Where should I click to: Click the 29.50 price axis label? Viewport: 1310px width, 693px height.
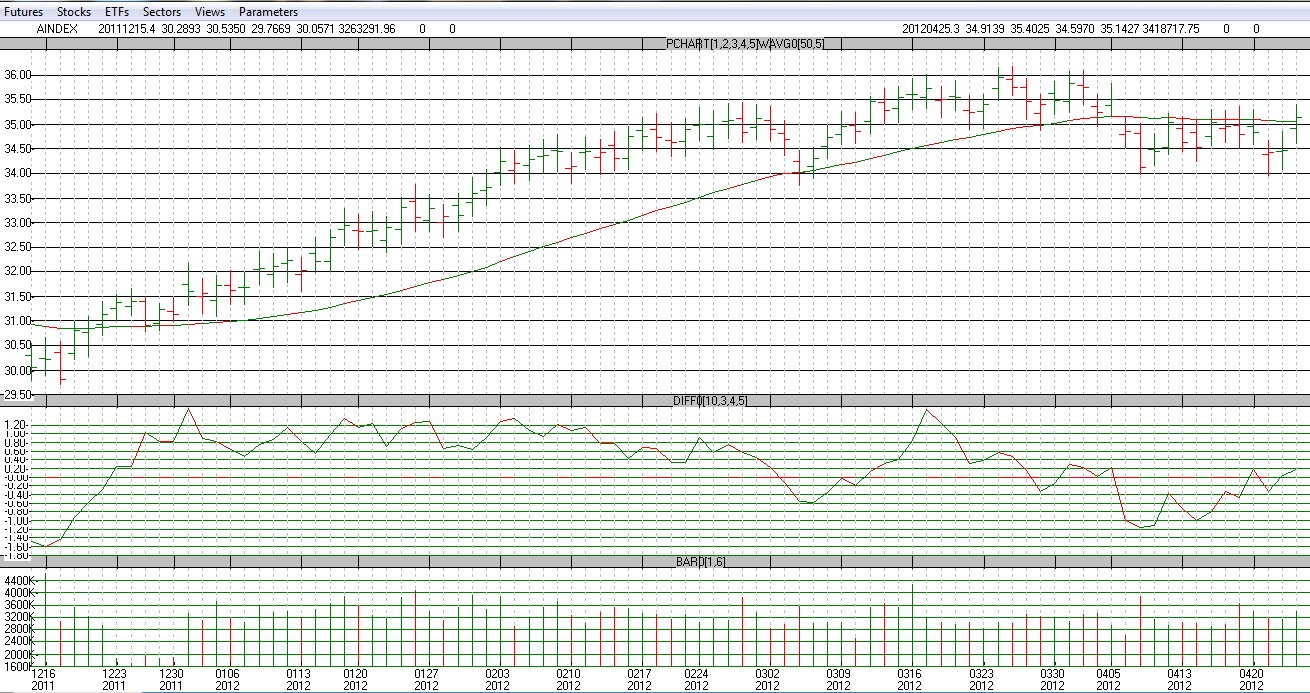[x=18, y=395]
